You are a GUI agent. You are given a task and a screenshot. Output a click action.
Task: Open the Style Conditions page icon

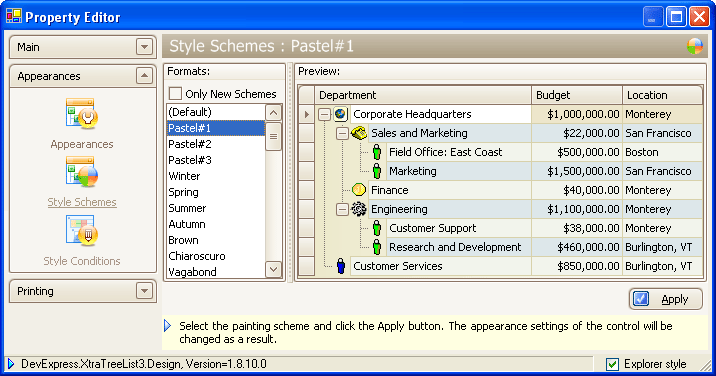tap(82, 230)
